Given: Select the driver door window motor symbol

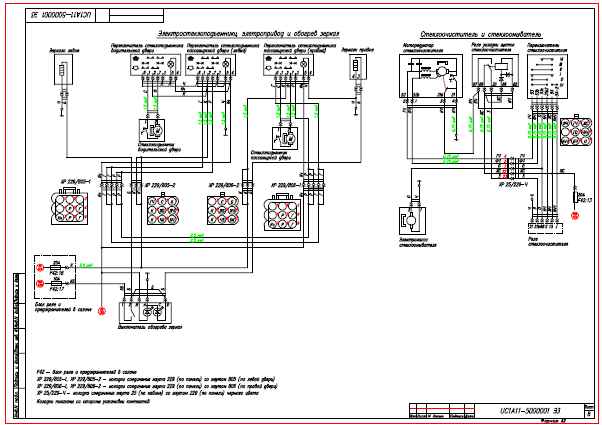Looking at the screenshot, I should [152, 131].
